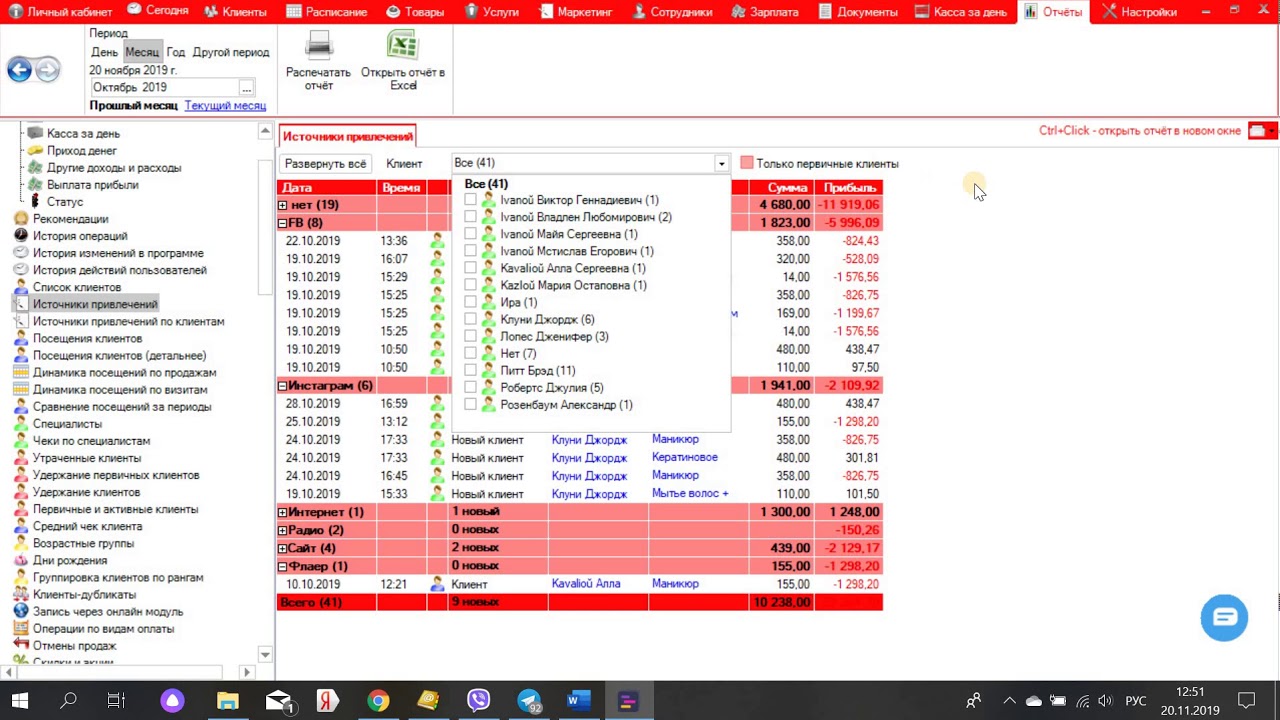This screenshot has height=720, width=1280.
Task: Open the month picker ellipsis button
Action: coord(246,88)
